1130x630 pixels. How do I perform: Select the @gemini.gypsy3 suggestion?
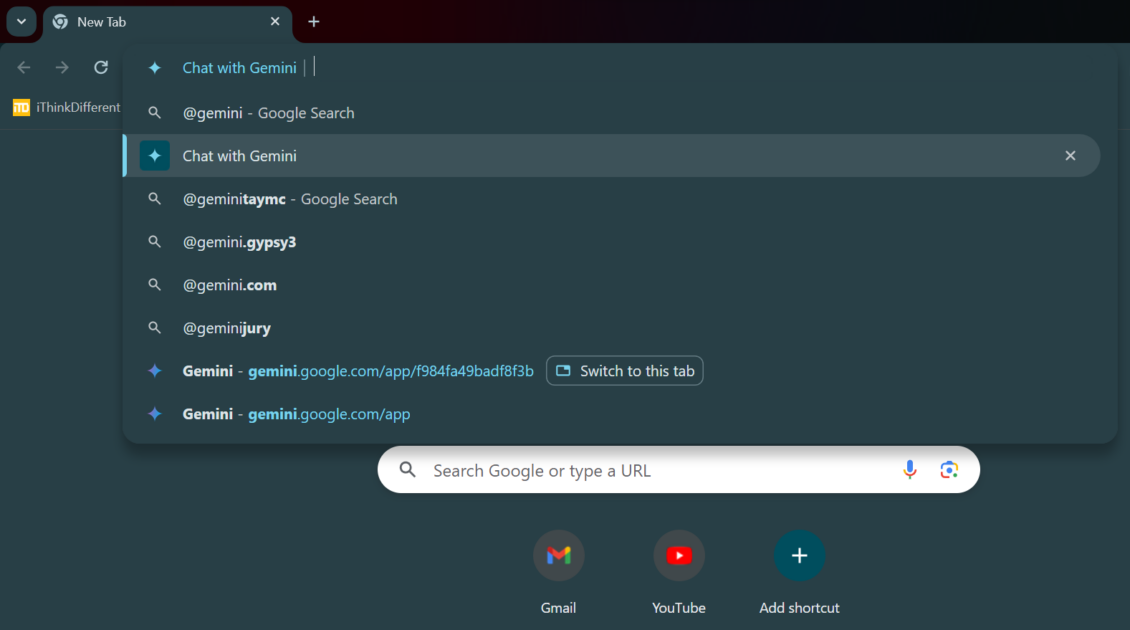240,242
